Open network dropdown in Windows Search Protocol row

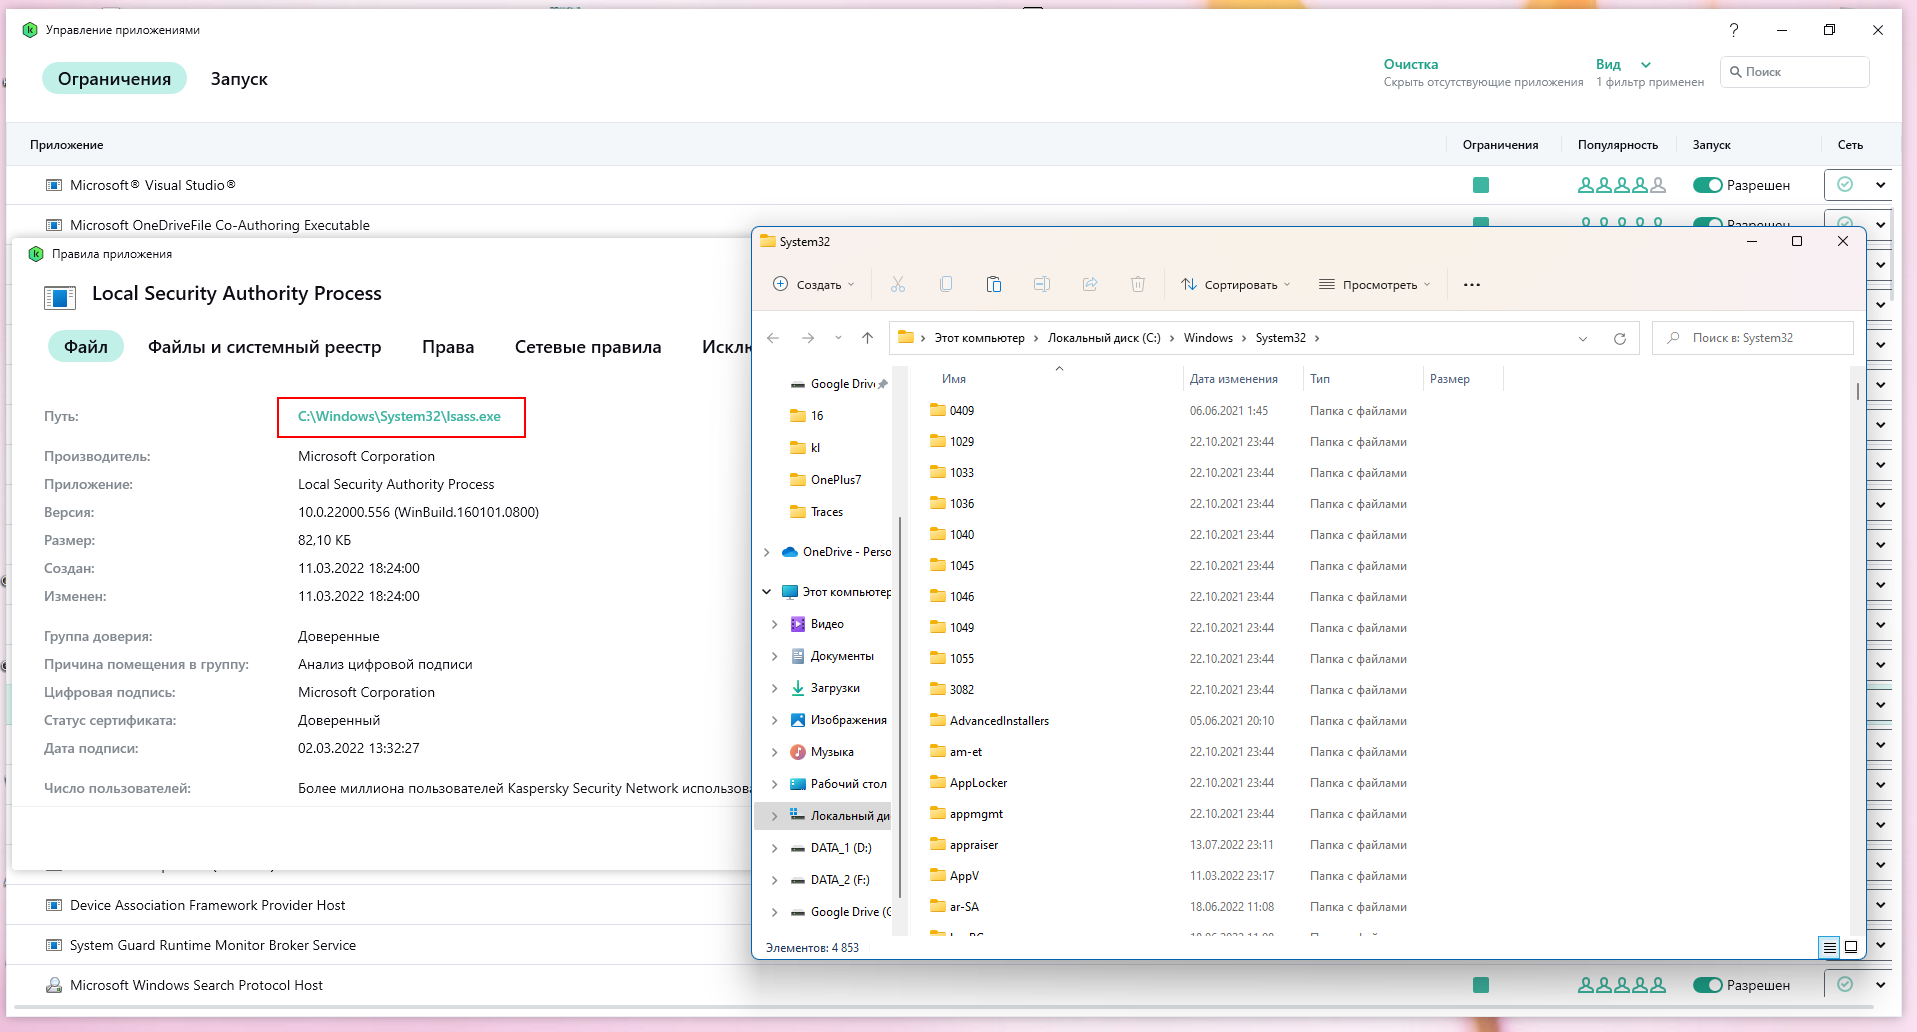[1880, 985]
